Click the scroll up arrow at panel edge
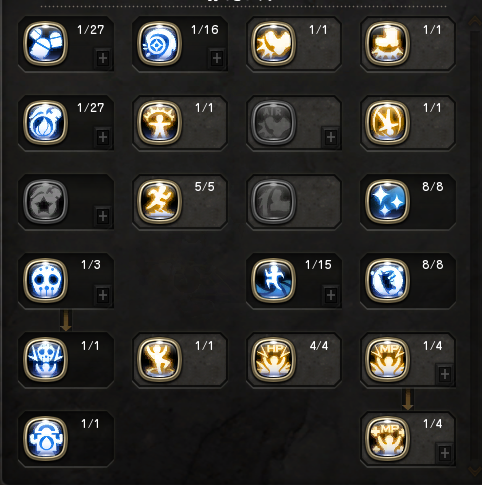Screen dimensions: 482x485 pos(475,22)
